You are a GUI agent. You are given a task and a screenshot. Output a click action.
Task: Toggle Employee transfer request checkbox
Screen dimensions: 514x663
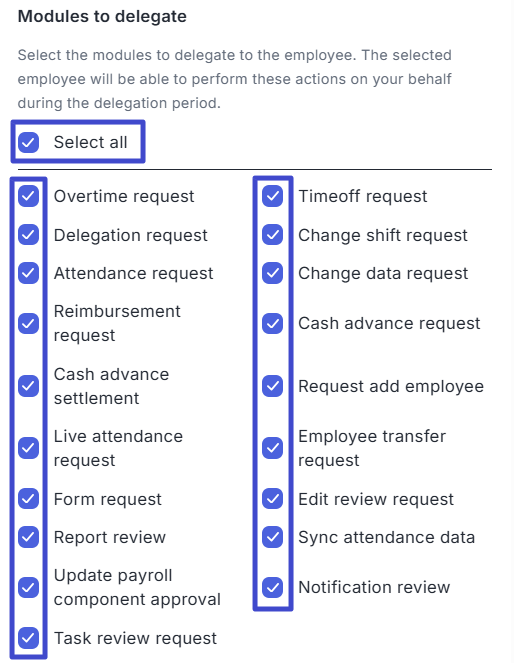[x=273, y=448]
